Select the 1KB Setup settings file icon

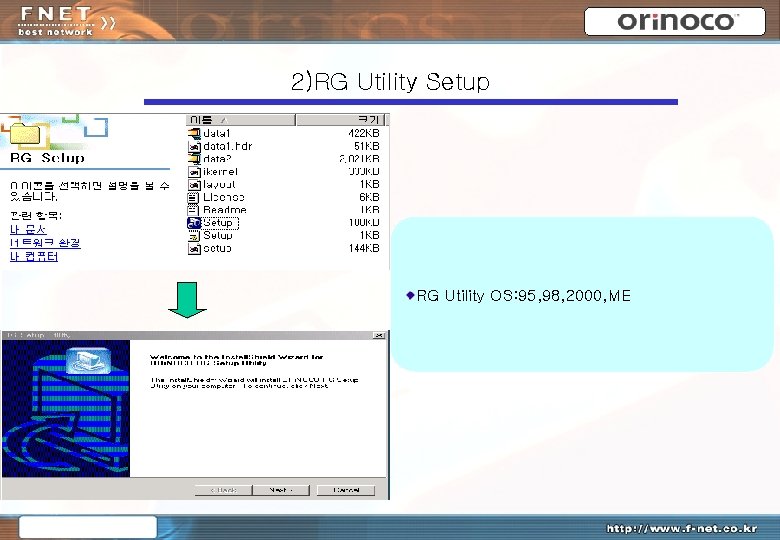(194, 236)
